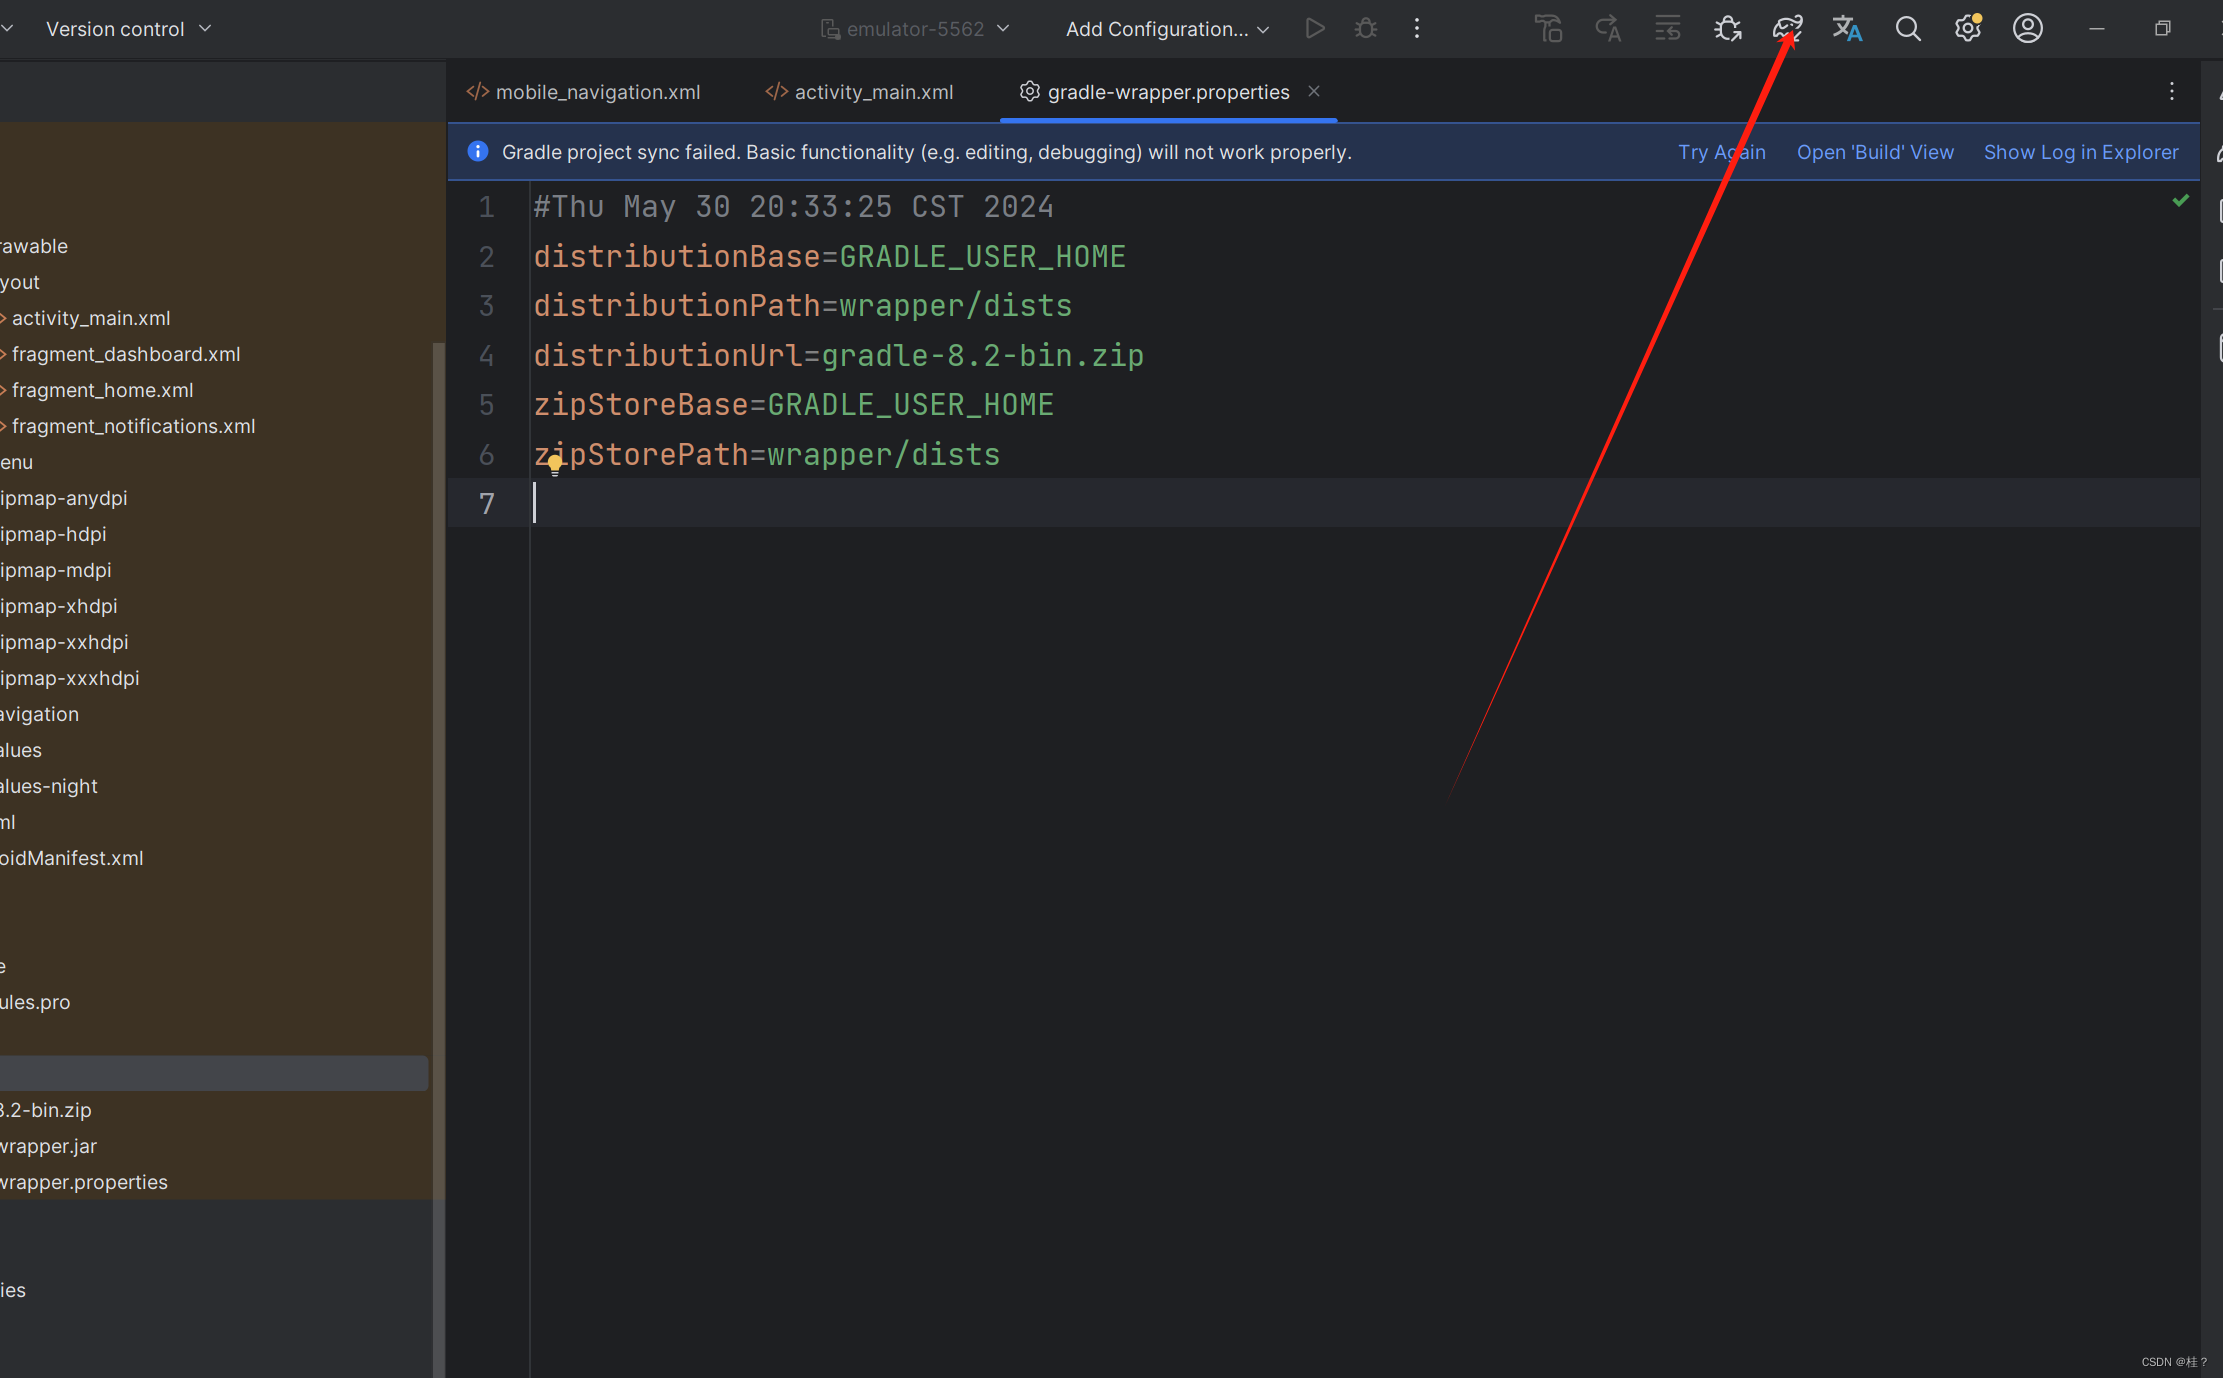This screenshot has width=2223, height=1378.
Task: Open the Debug tool icon
Action: pyautogui.click(x=1366, y=29)
